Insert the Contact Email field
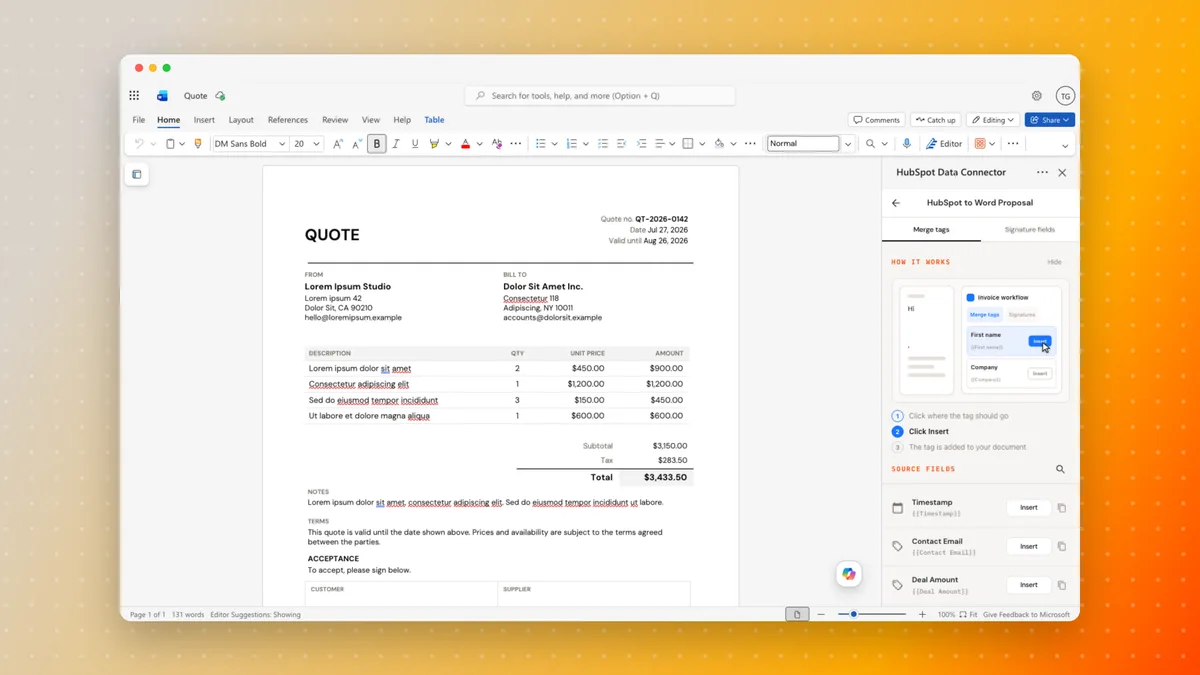The image size is (1200, 675). [1029, 547]
